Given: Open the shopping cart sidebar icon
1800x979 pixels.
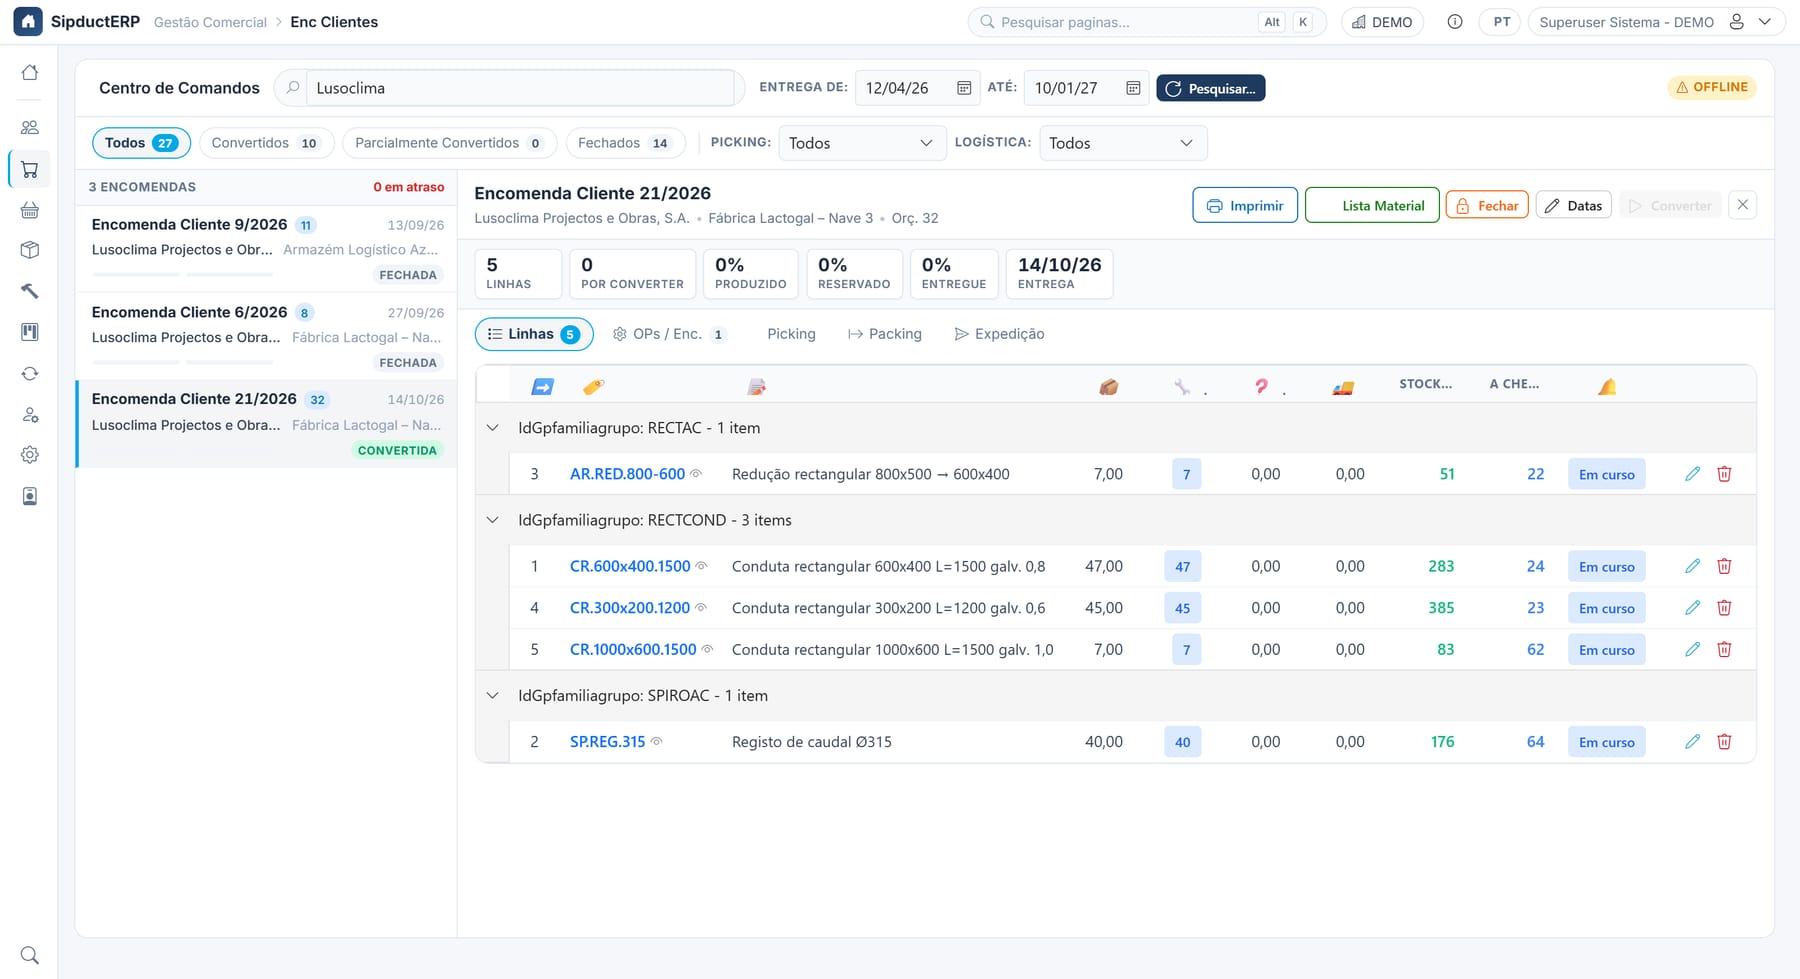Looking at the screenshot, I should [x=30, y=170].
